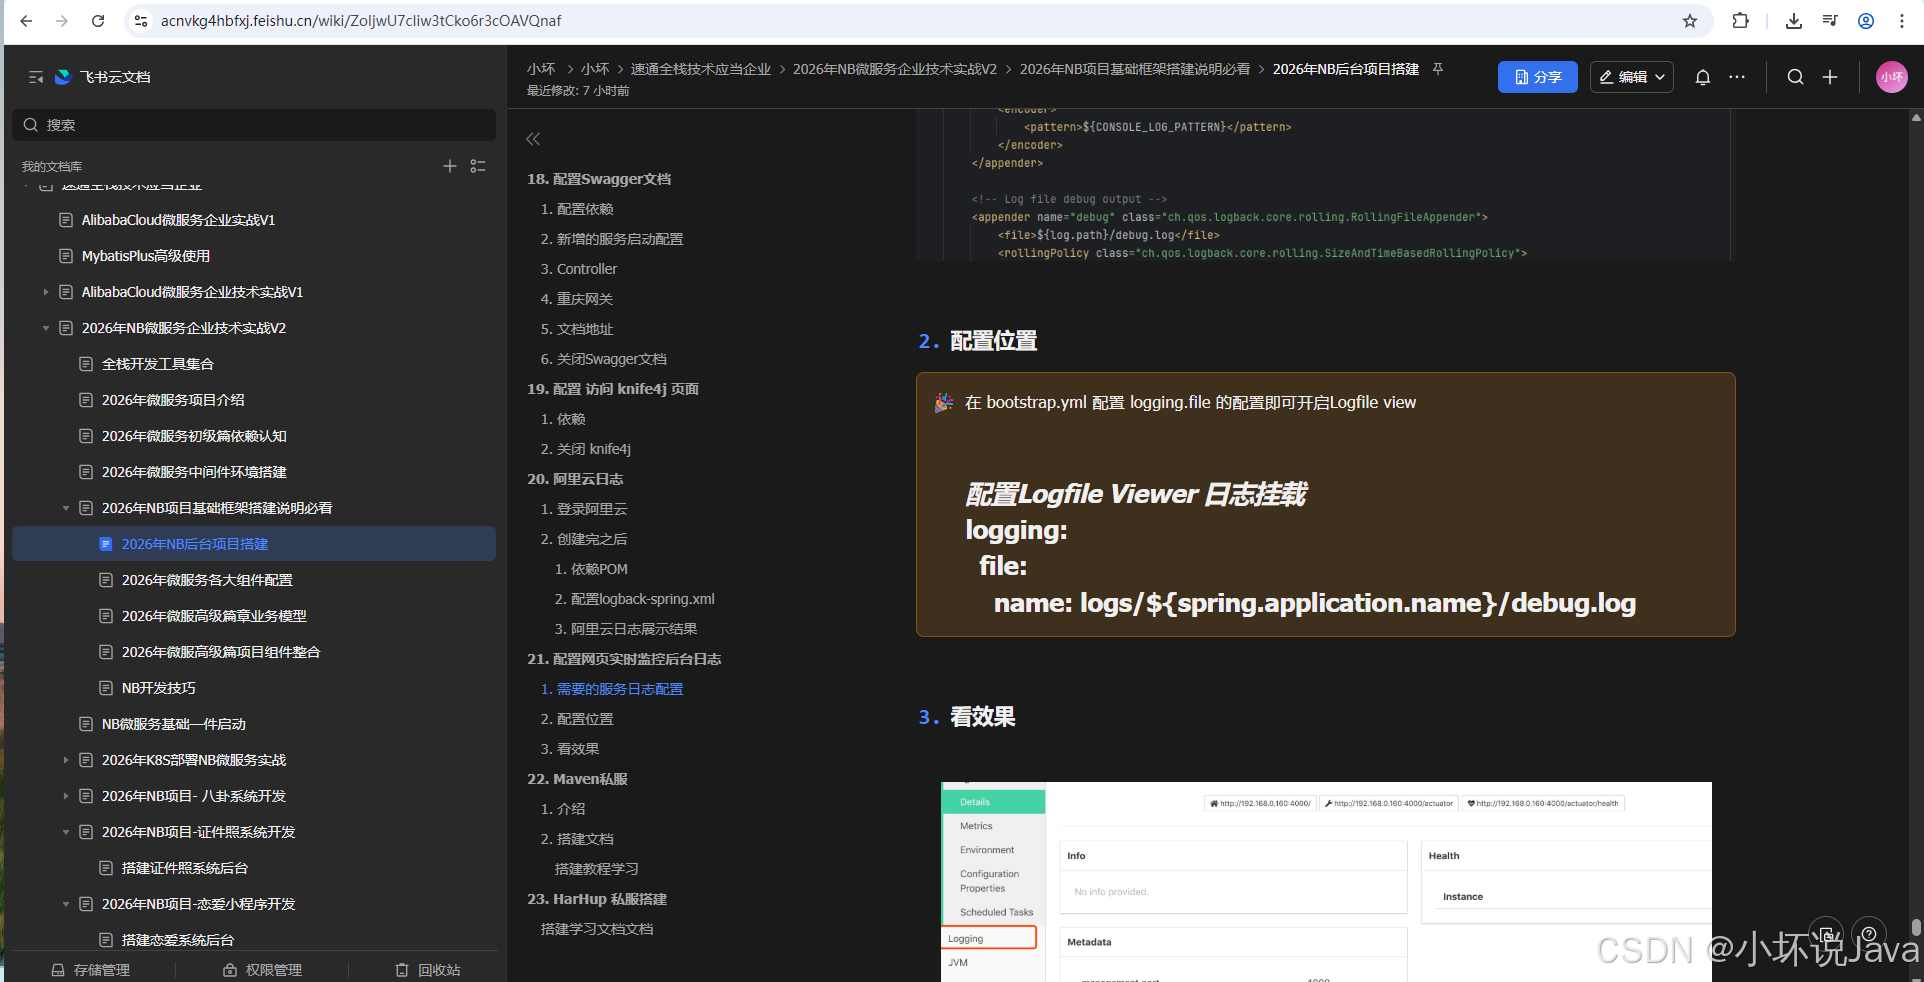Image resolution: width=1924 pixels, height=982 pixels.
Task: Open 存储管理 at sidebar bottom
Action: 91,969
